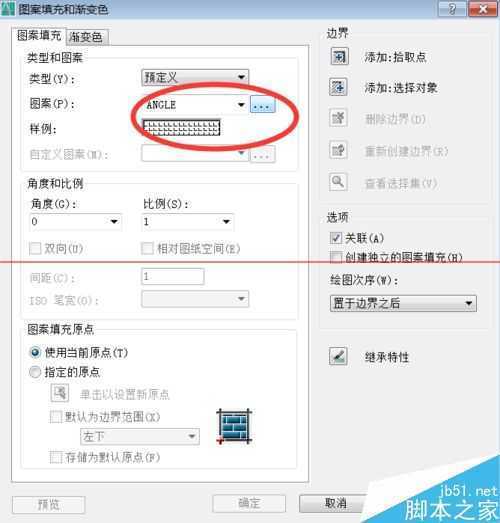Click the set new origin (单击以设置新原点) icon
The width and height of the screenshot is (500, 523).
tap(60, 393)
